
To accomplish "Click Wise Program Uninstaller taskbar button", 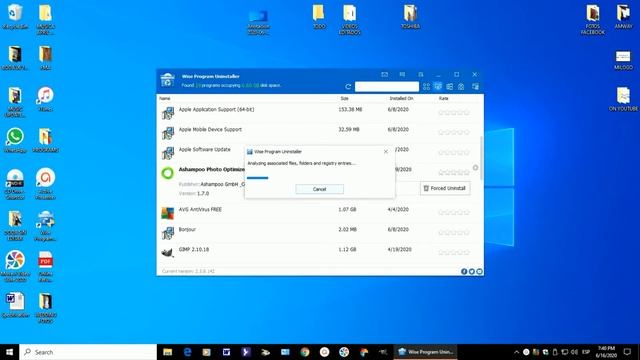I will pyautogui.click(x=426, y=352).
